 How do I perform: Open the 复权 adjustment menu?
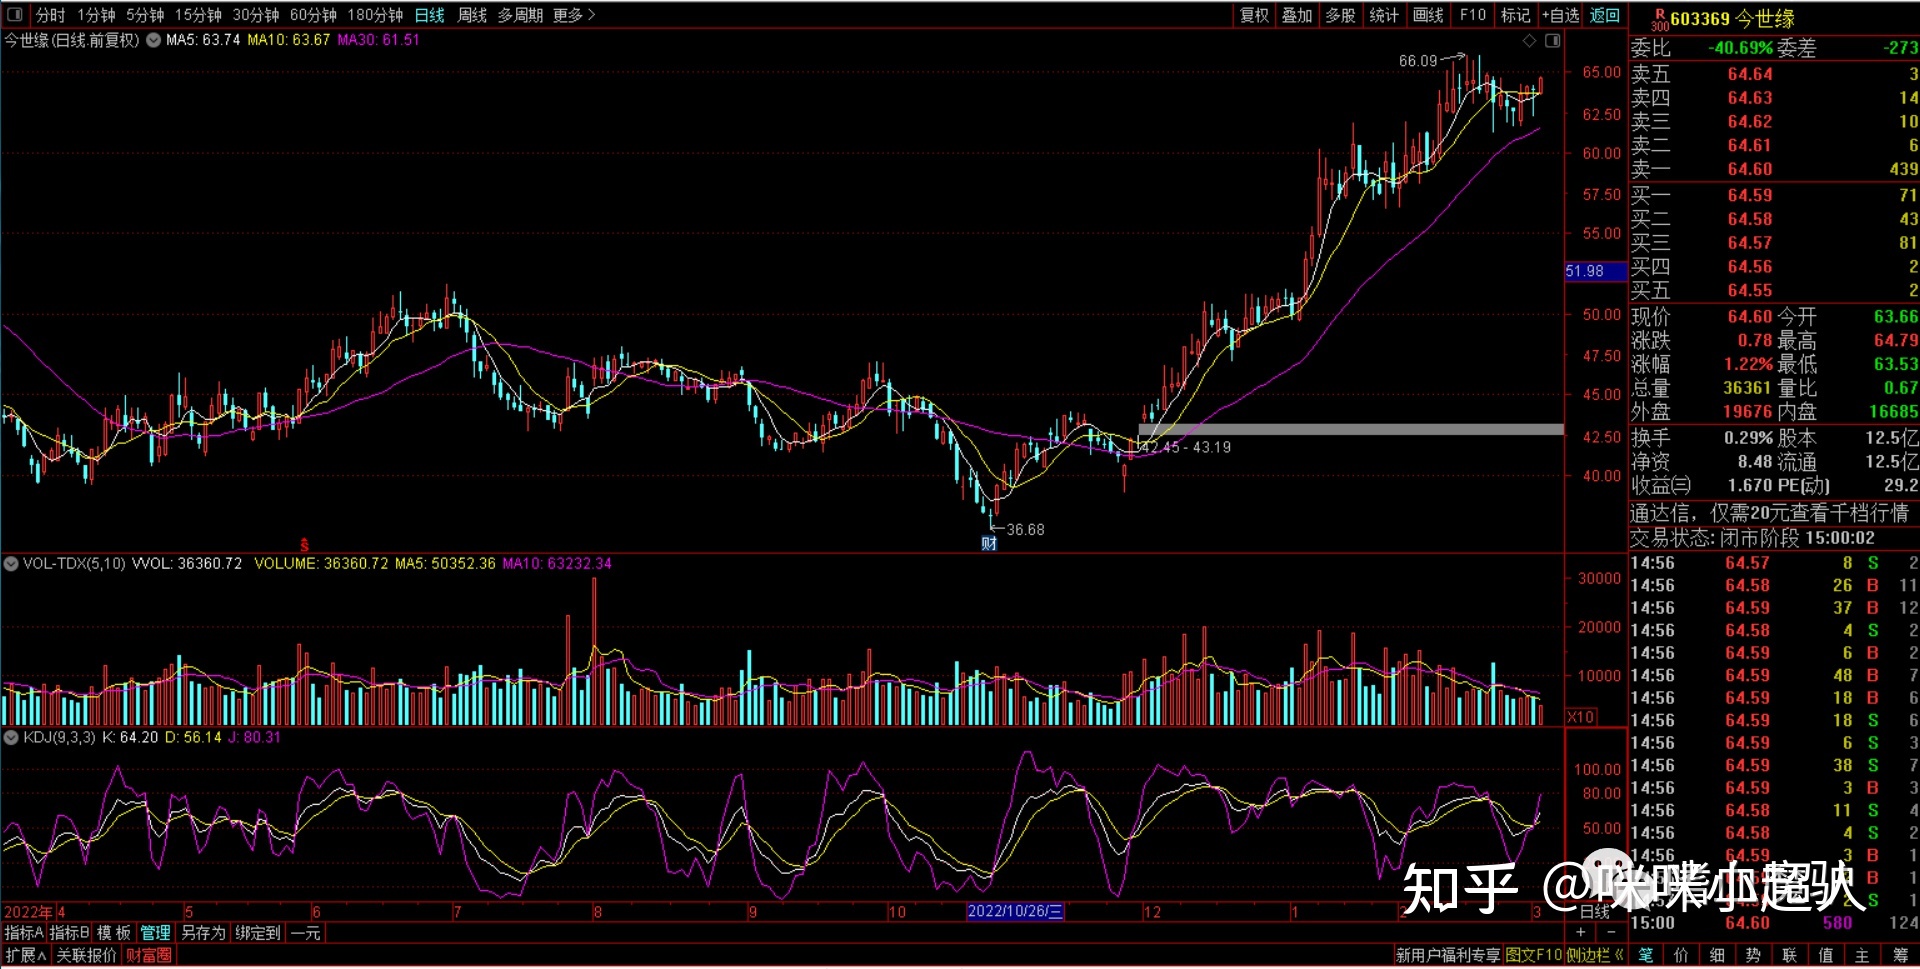pyautogui.click(x=1255, y=15)
